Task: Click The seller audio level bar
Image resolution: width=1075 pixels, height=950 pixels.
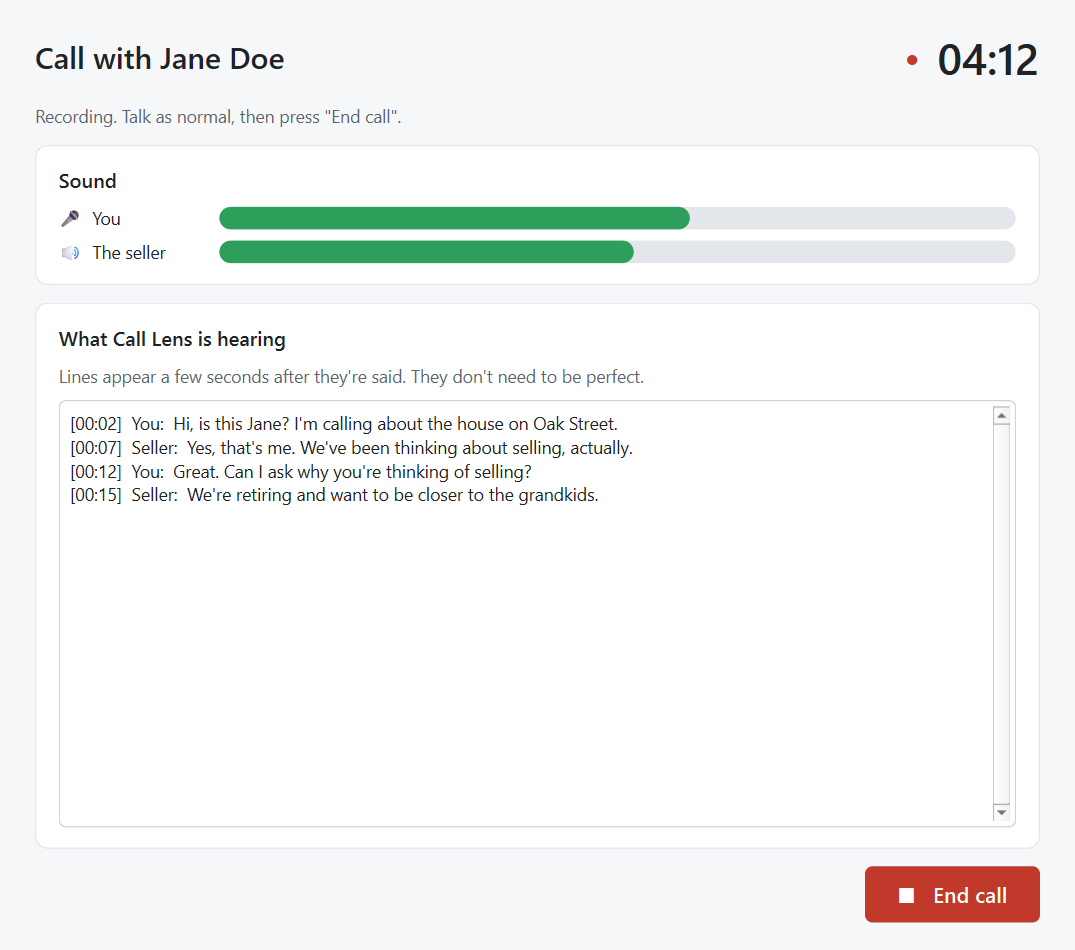Action: point(617,252)
